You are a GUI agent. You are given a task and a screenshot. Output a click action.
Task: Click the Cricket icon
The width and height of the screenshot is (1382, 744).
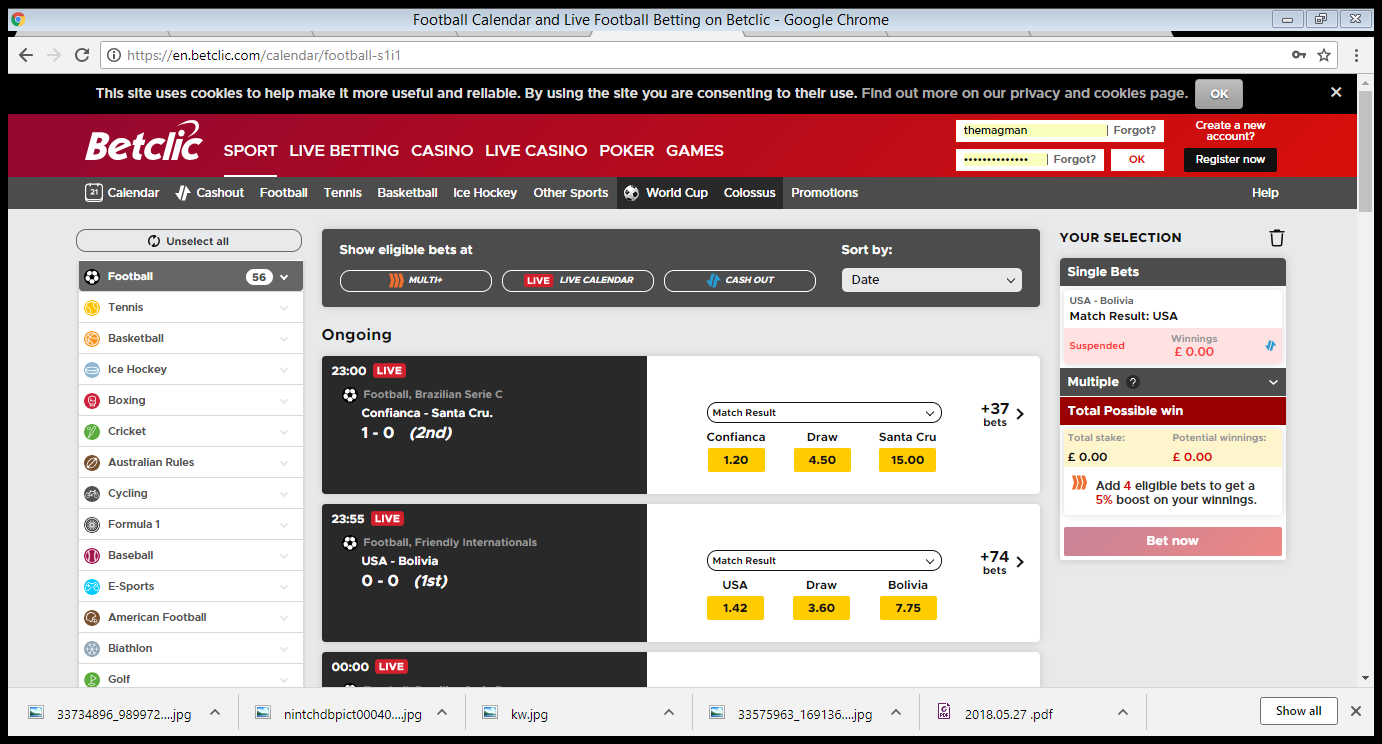pos(92,431)
